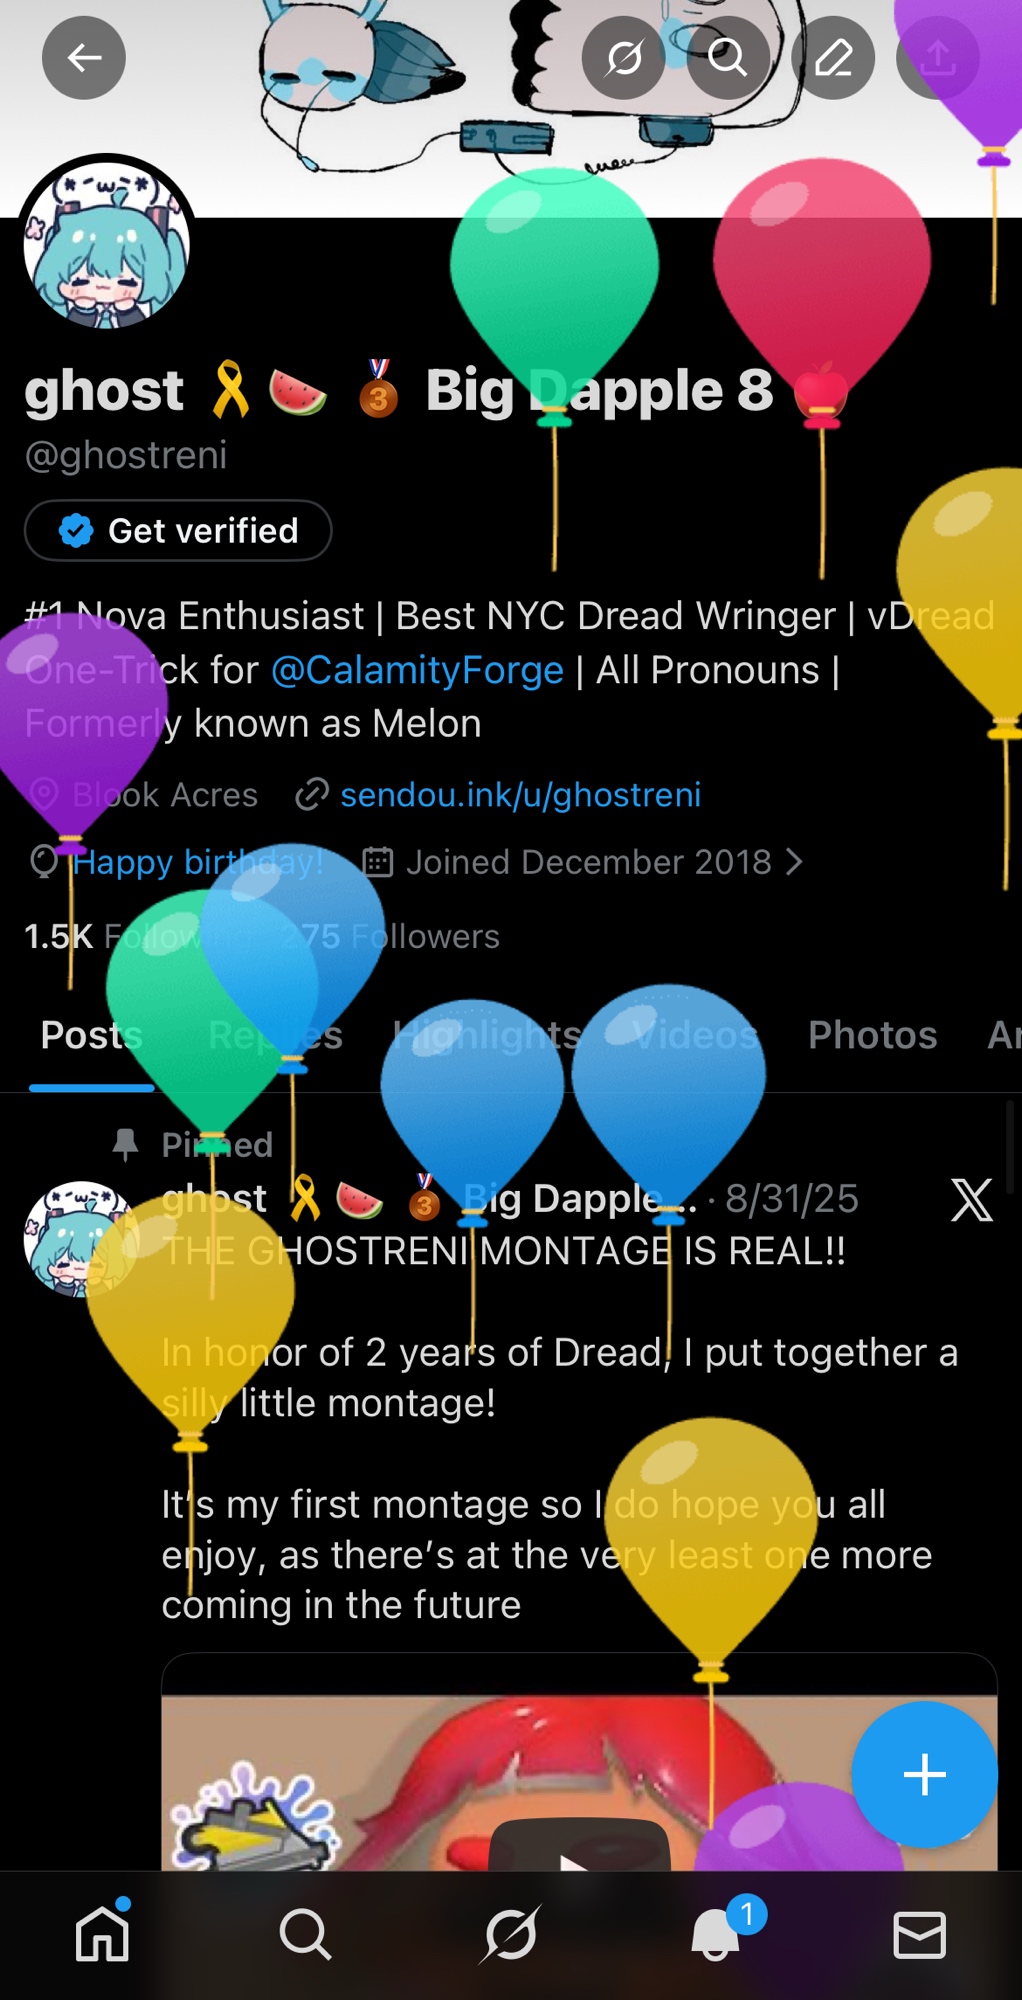
Task: View the ghost profile avatar picture
Action: 107,243
